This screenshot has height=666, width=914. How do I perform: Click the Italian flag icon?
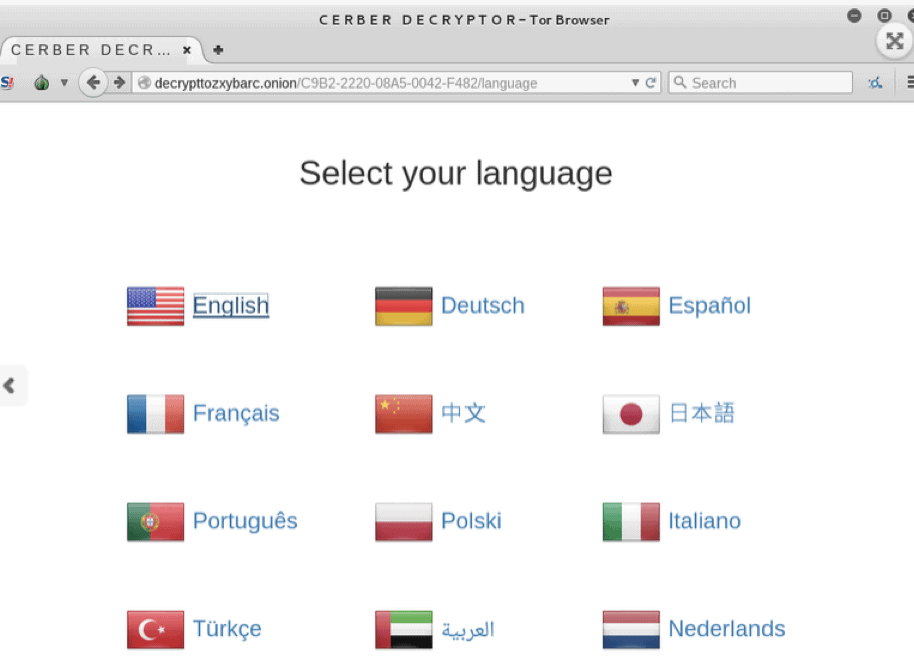tap(631, 521)
